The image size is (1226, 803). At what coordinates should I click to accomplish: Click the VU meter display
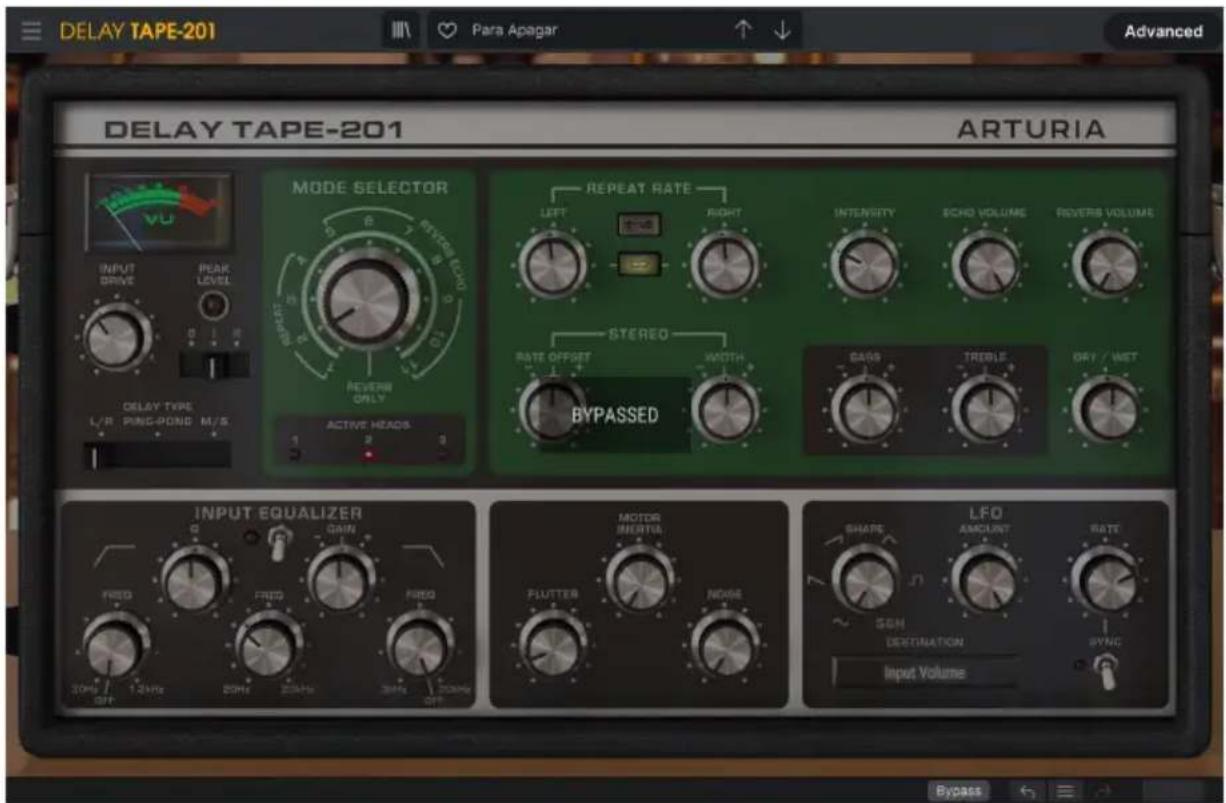pos(160,211)
